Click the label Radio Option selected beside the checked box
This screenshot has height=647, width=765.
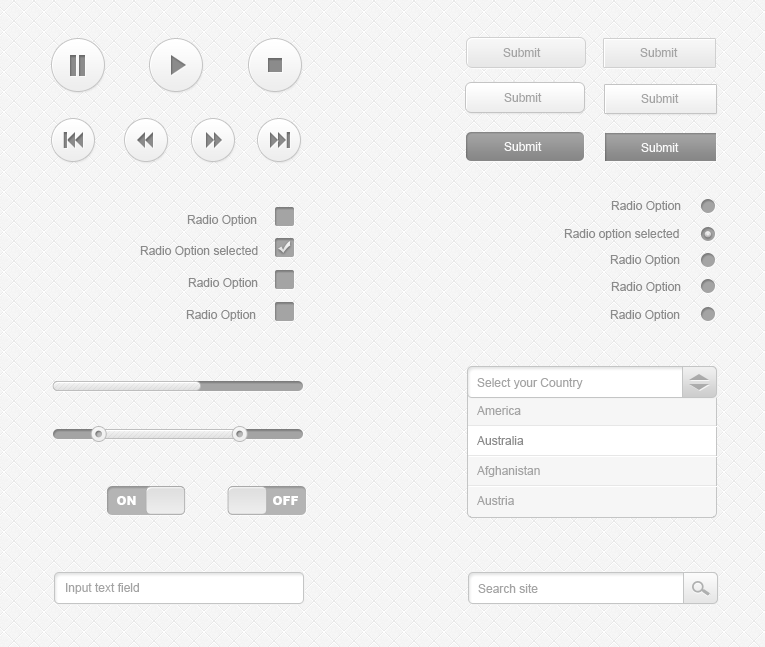point(199,250)
